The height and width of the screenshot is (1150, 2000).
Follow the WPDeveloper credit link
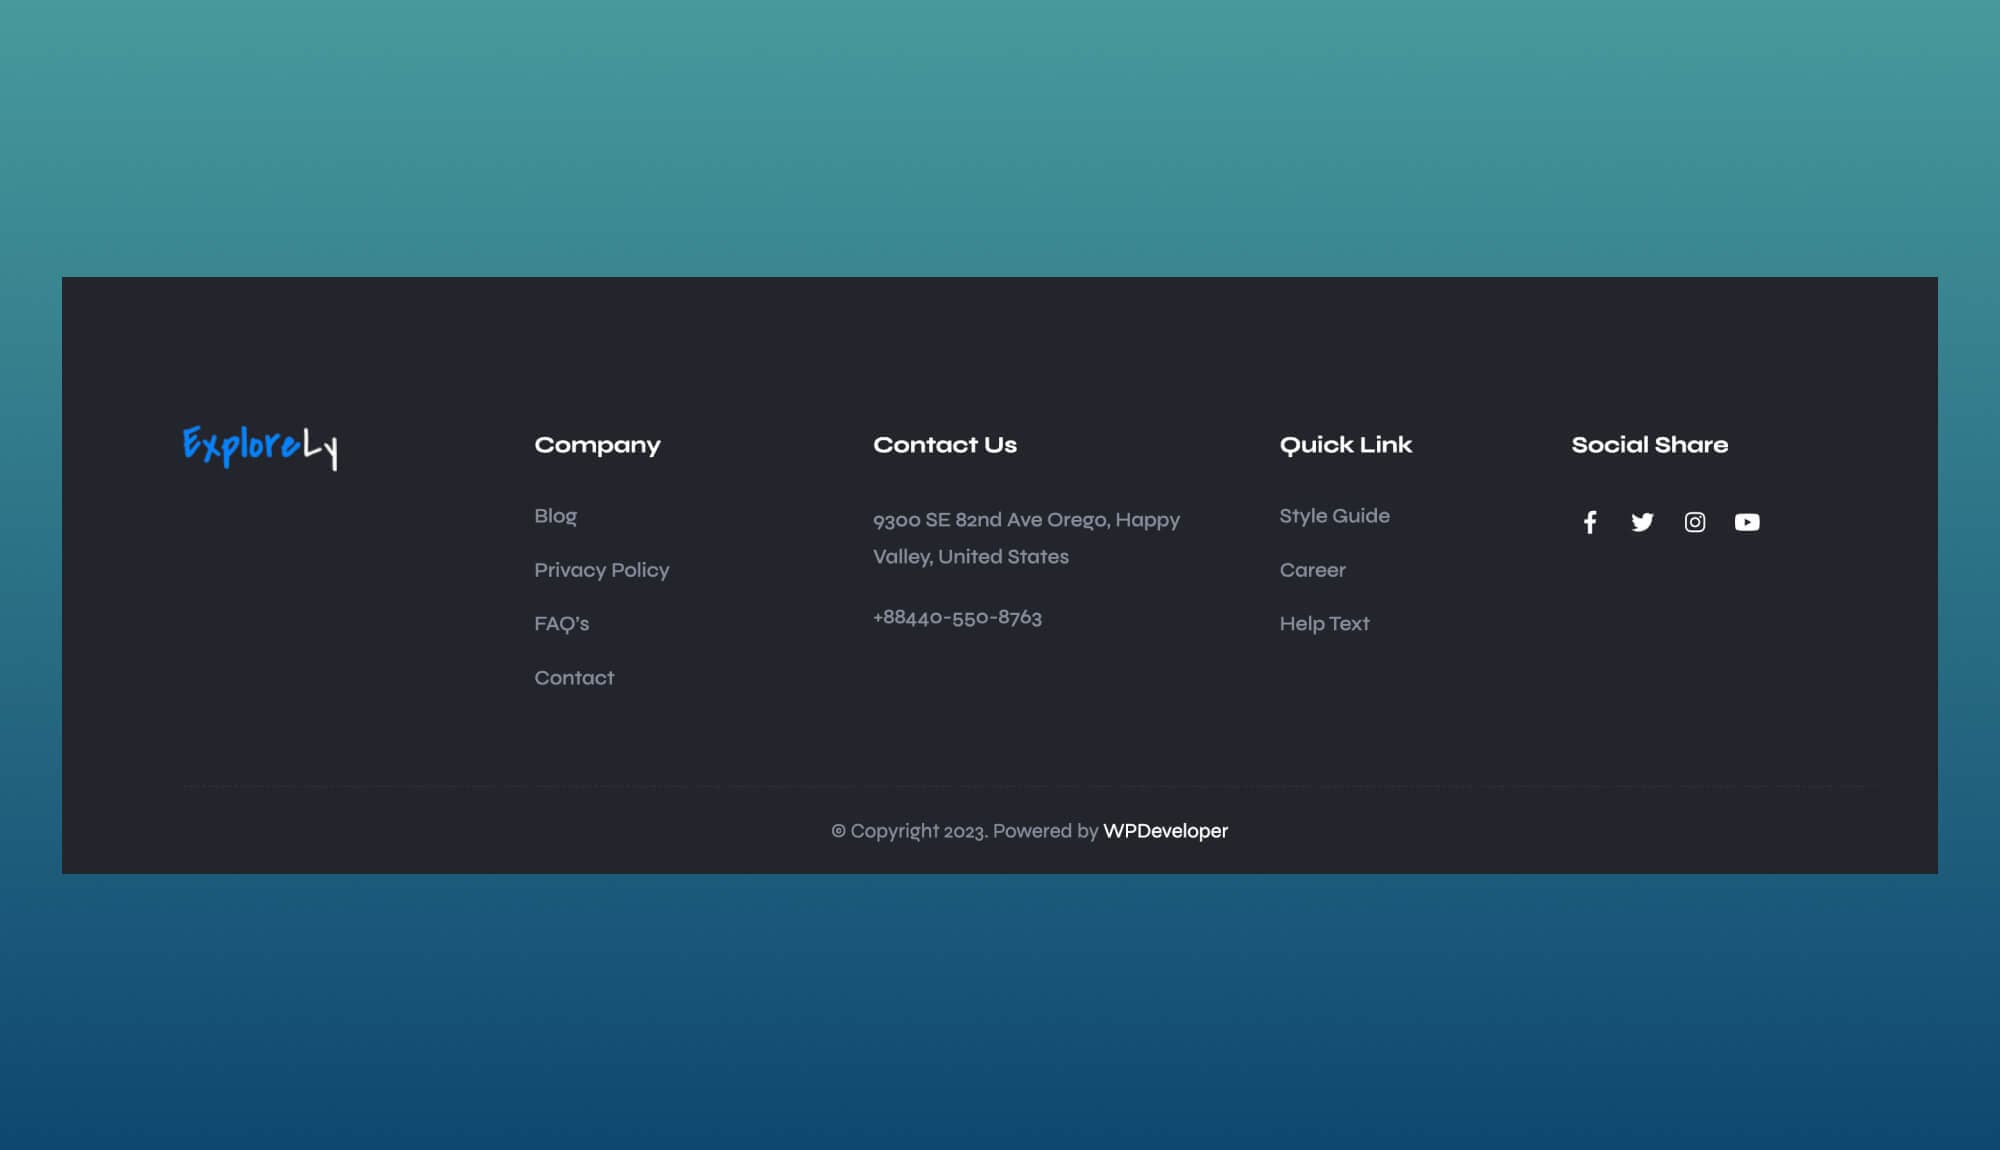pyautogui.click(x=1165, y=831)
